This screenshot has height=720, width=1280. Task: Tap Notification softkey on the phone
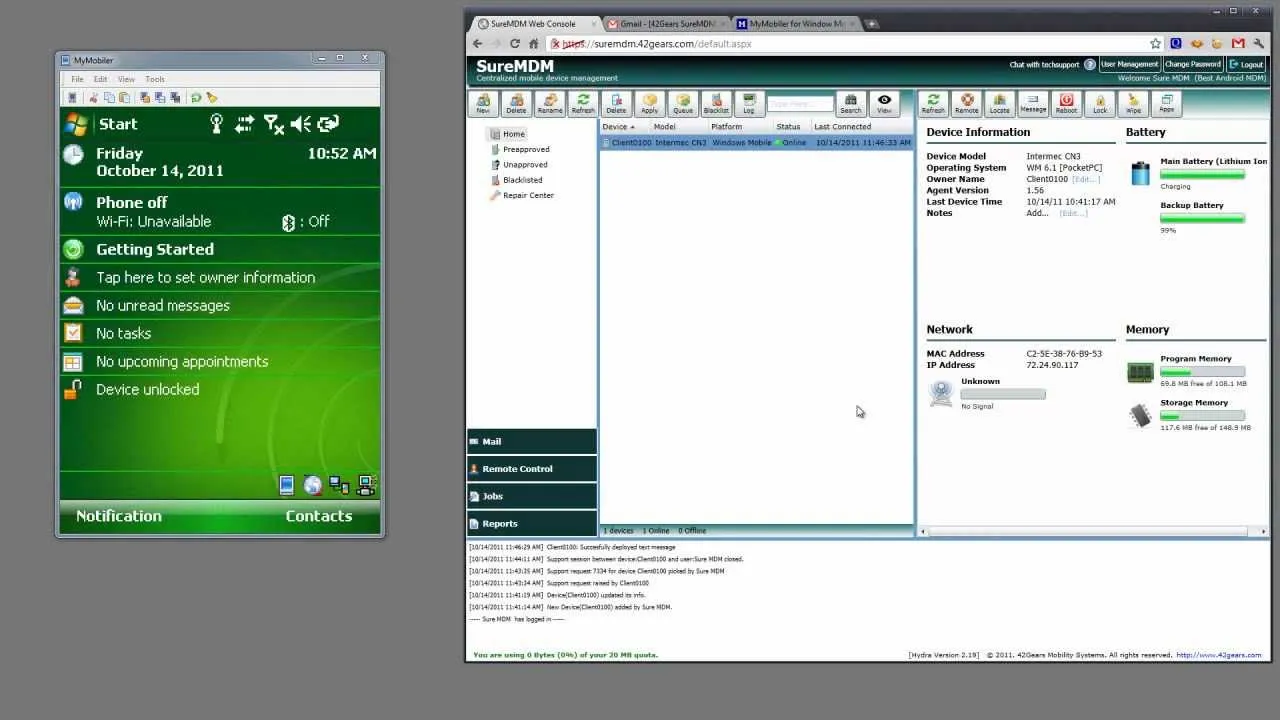(x=119, y=516)
